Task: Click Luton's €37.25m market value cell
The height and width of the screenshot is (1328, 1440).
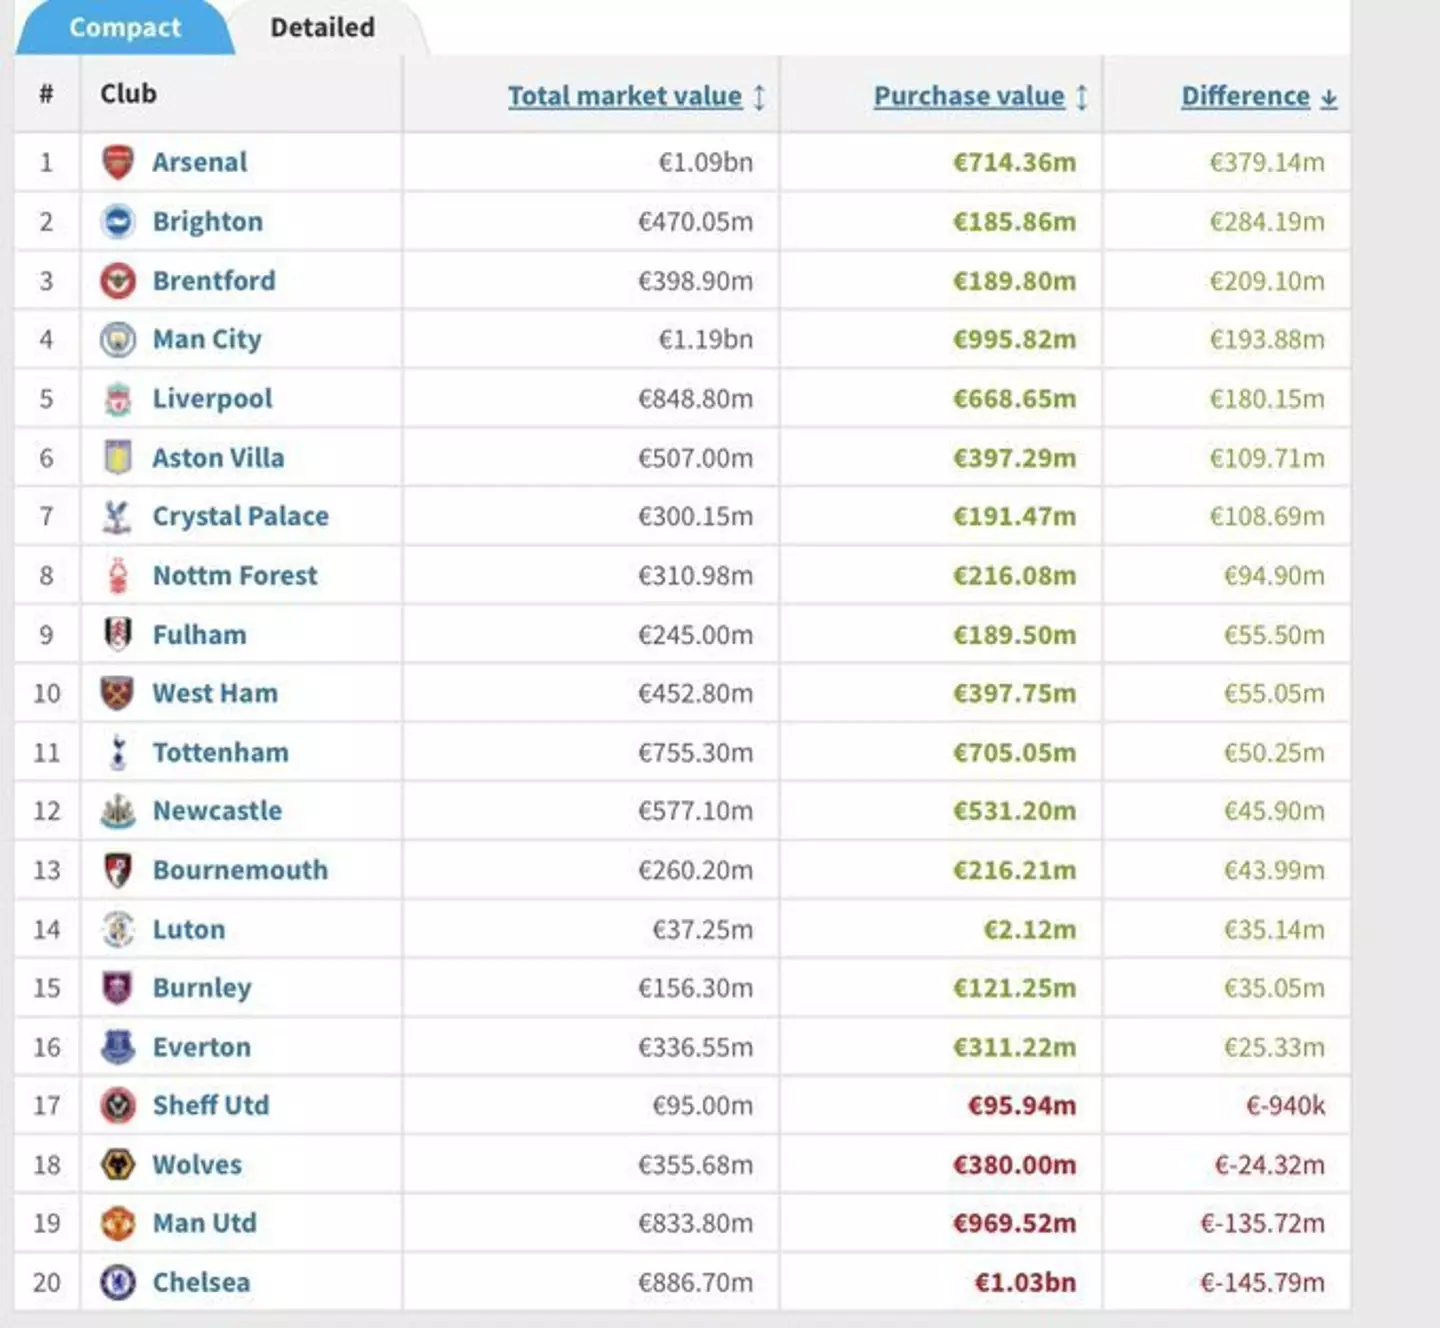Action: tap(702, 929)
